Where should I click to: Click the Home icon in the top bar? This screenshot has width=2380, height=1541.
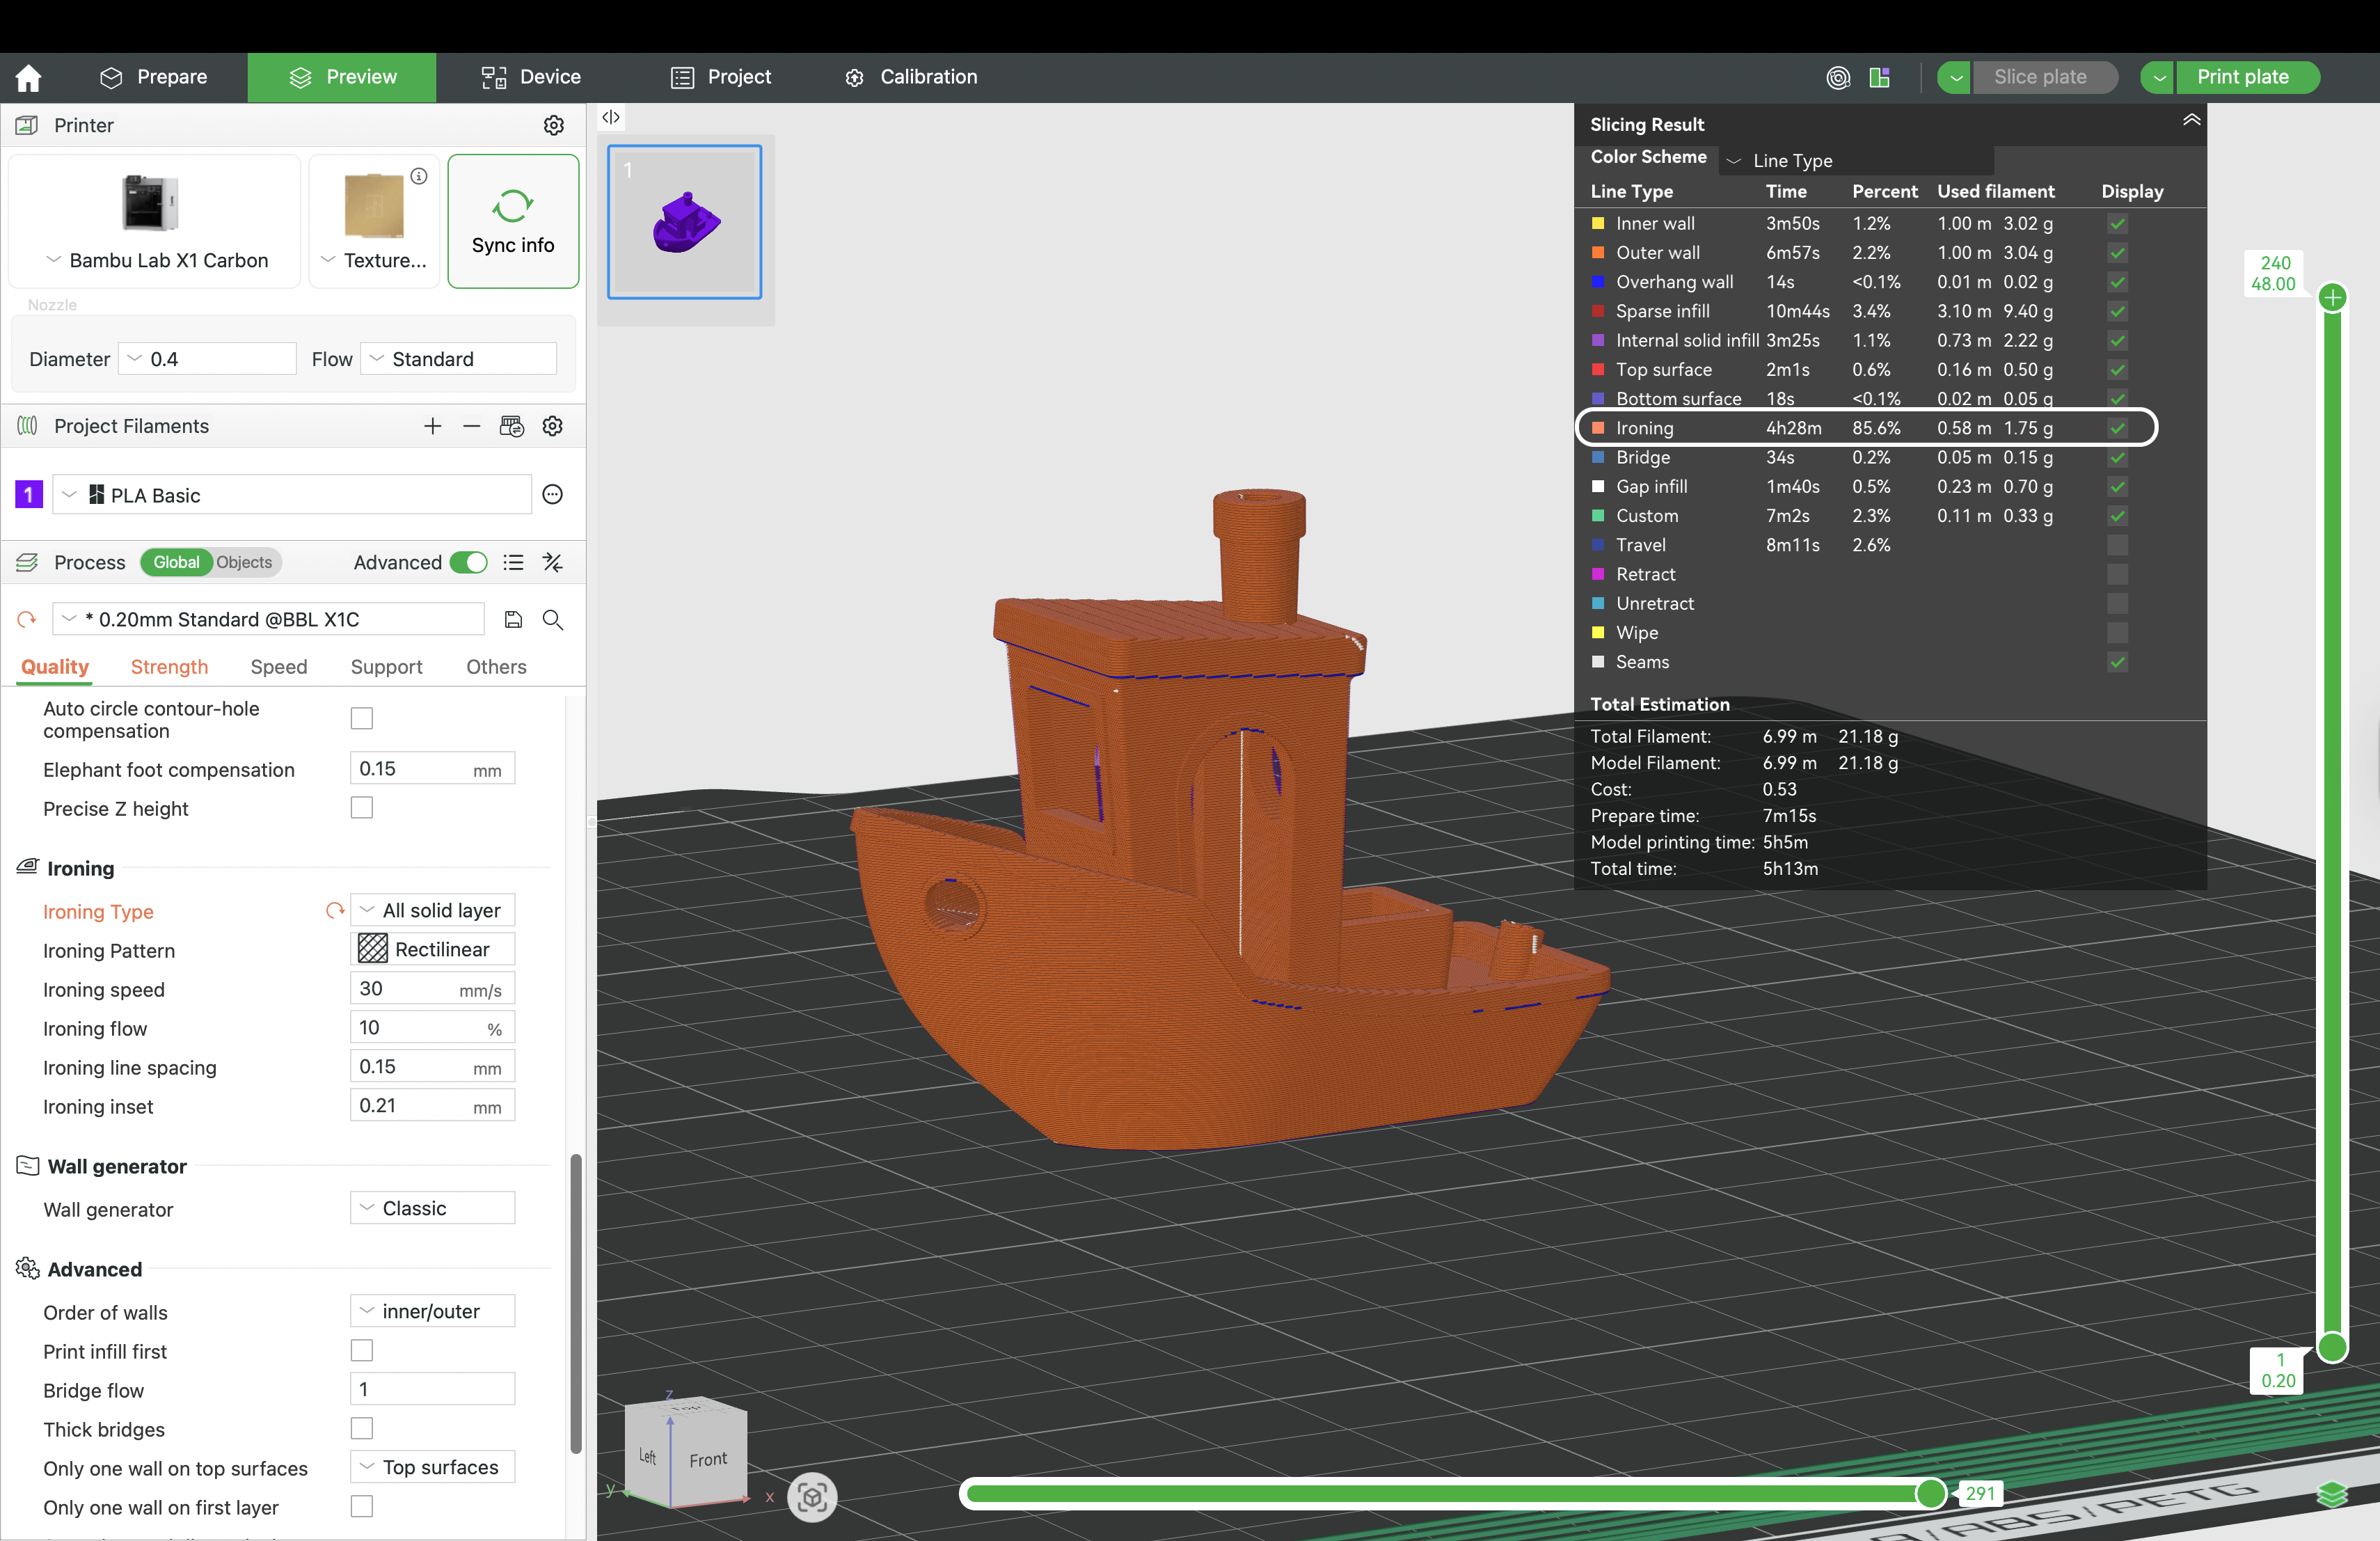pyautogui.click(x=29, y=77)
